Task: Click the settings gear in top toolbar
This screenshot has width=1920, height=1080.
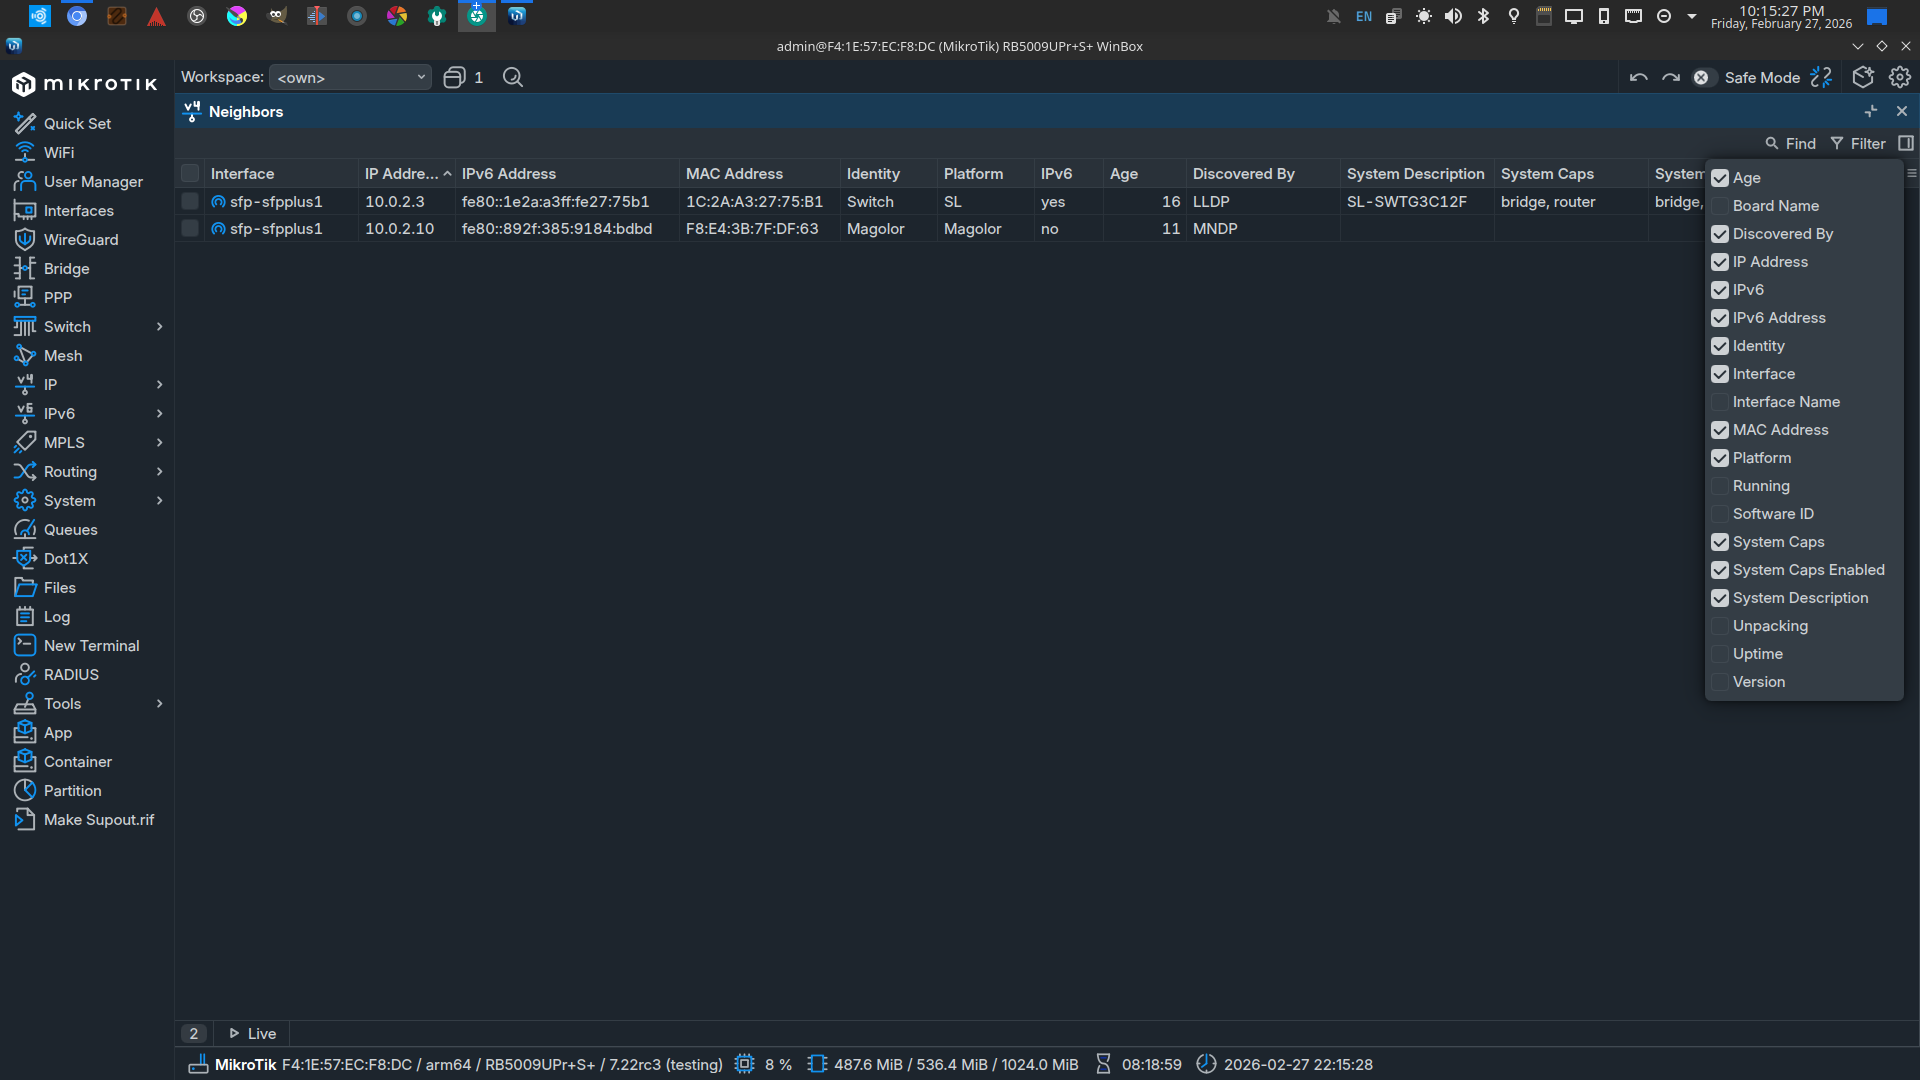Action: click(1900, 78)
